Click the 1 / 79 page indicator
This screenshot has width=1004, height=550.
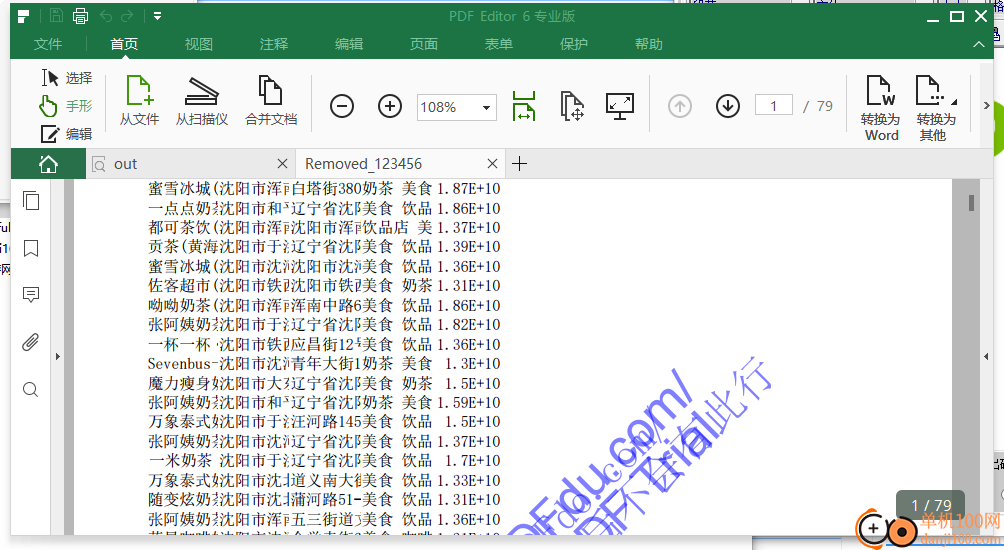click(931, 506)
